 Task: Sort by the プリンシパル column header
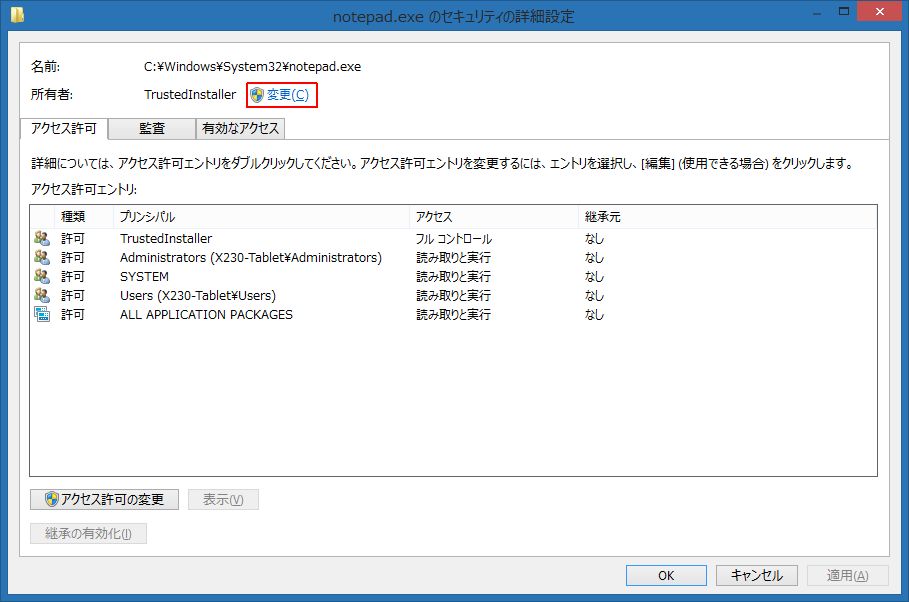coord(260,217)
